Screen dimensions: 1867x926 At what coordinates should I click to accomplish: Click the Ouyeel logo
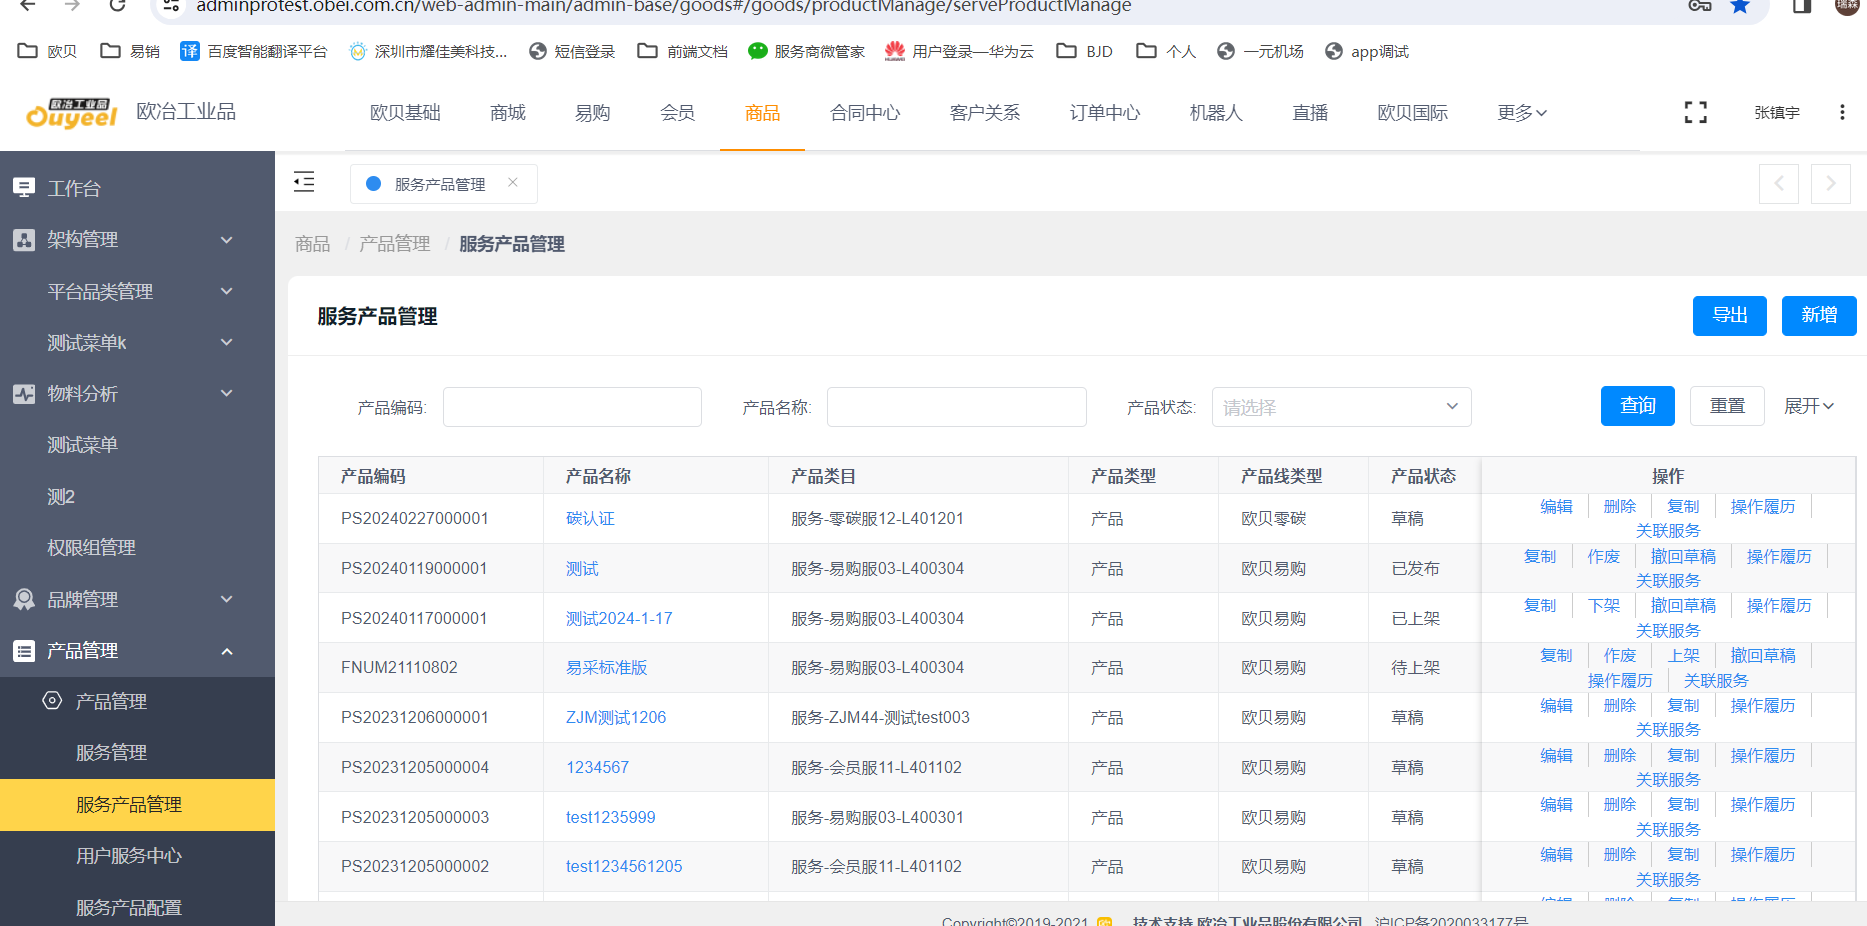pos(72,114)
